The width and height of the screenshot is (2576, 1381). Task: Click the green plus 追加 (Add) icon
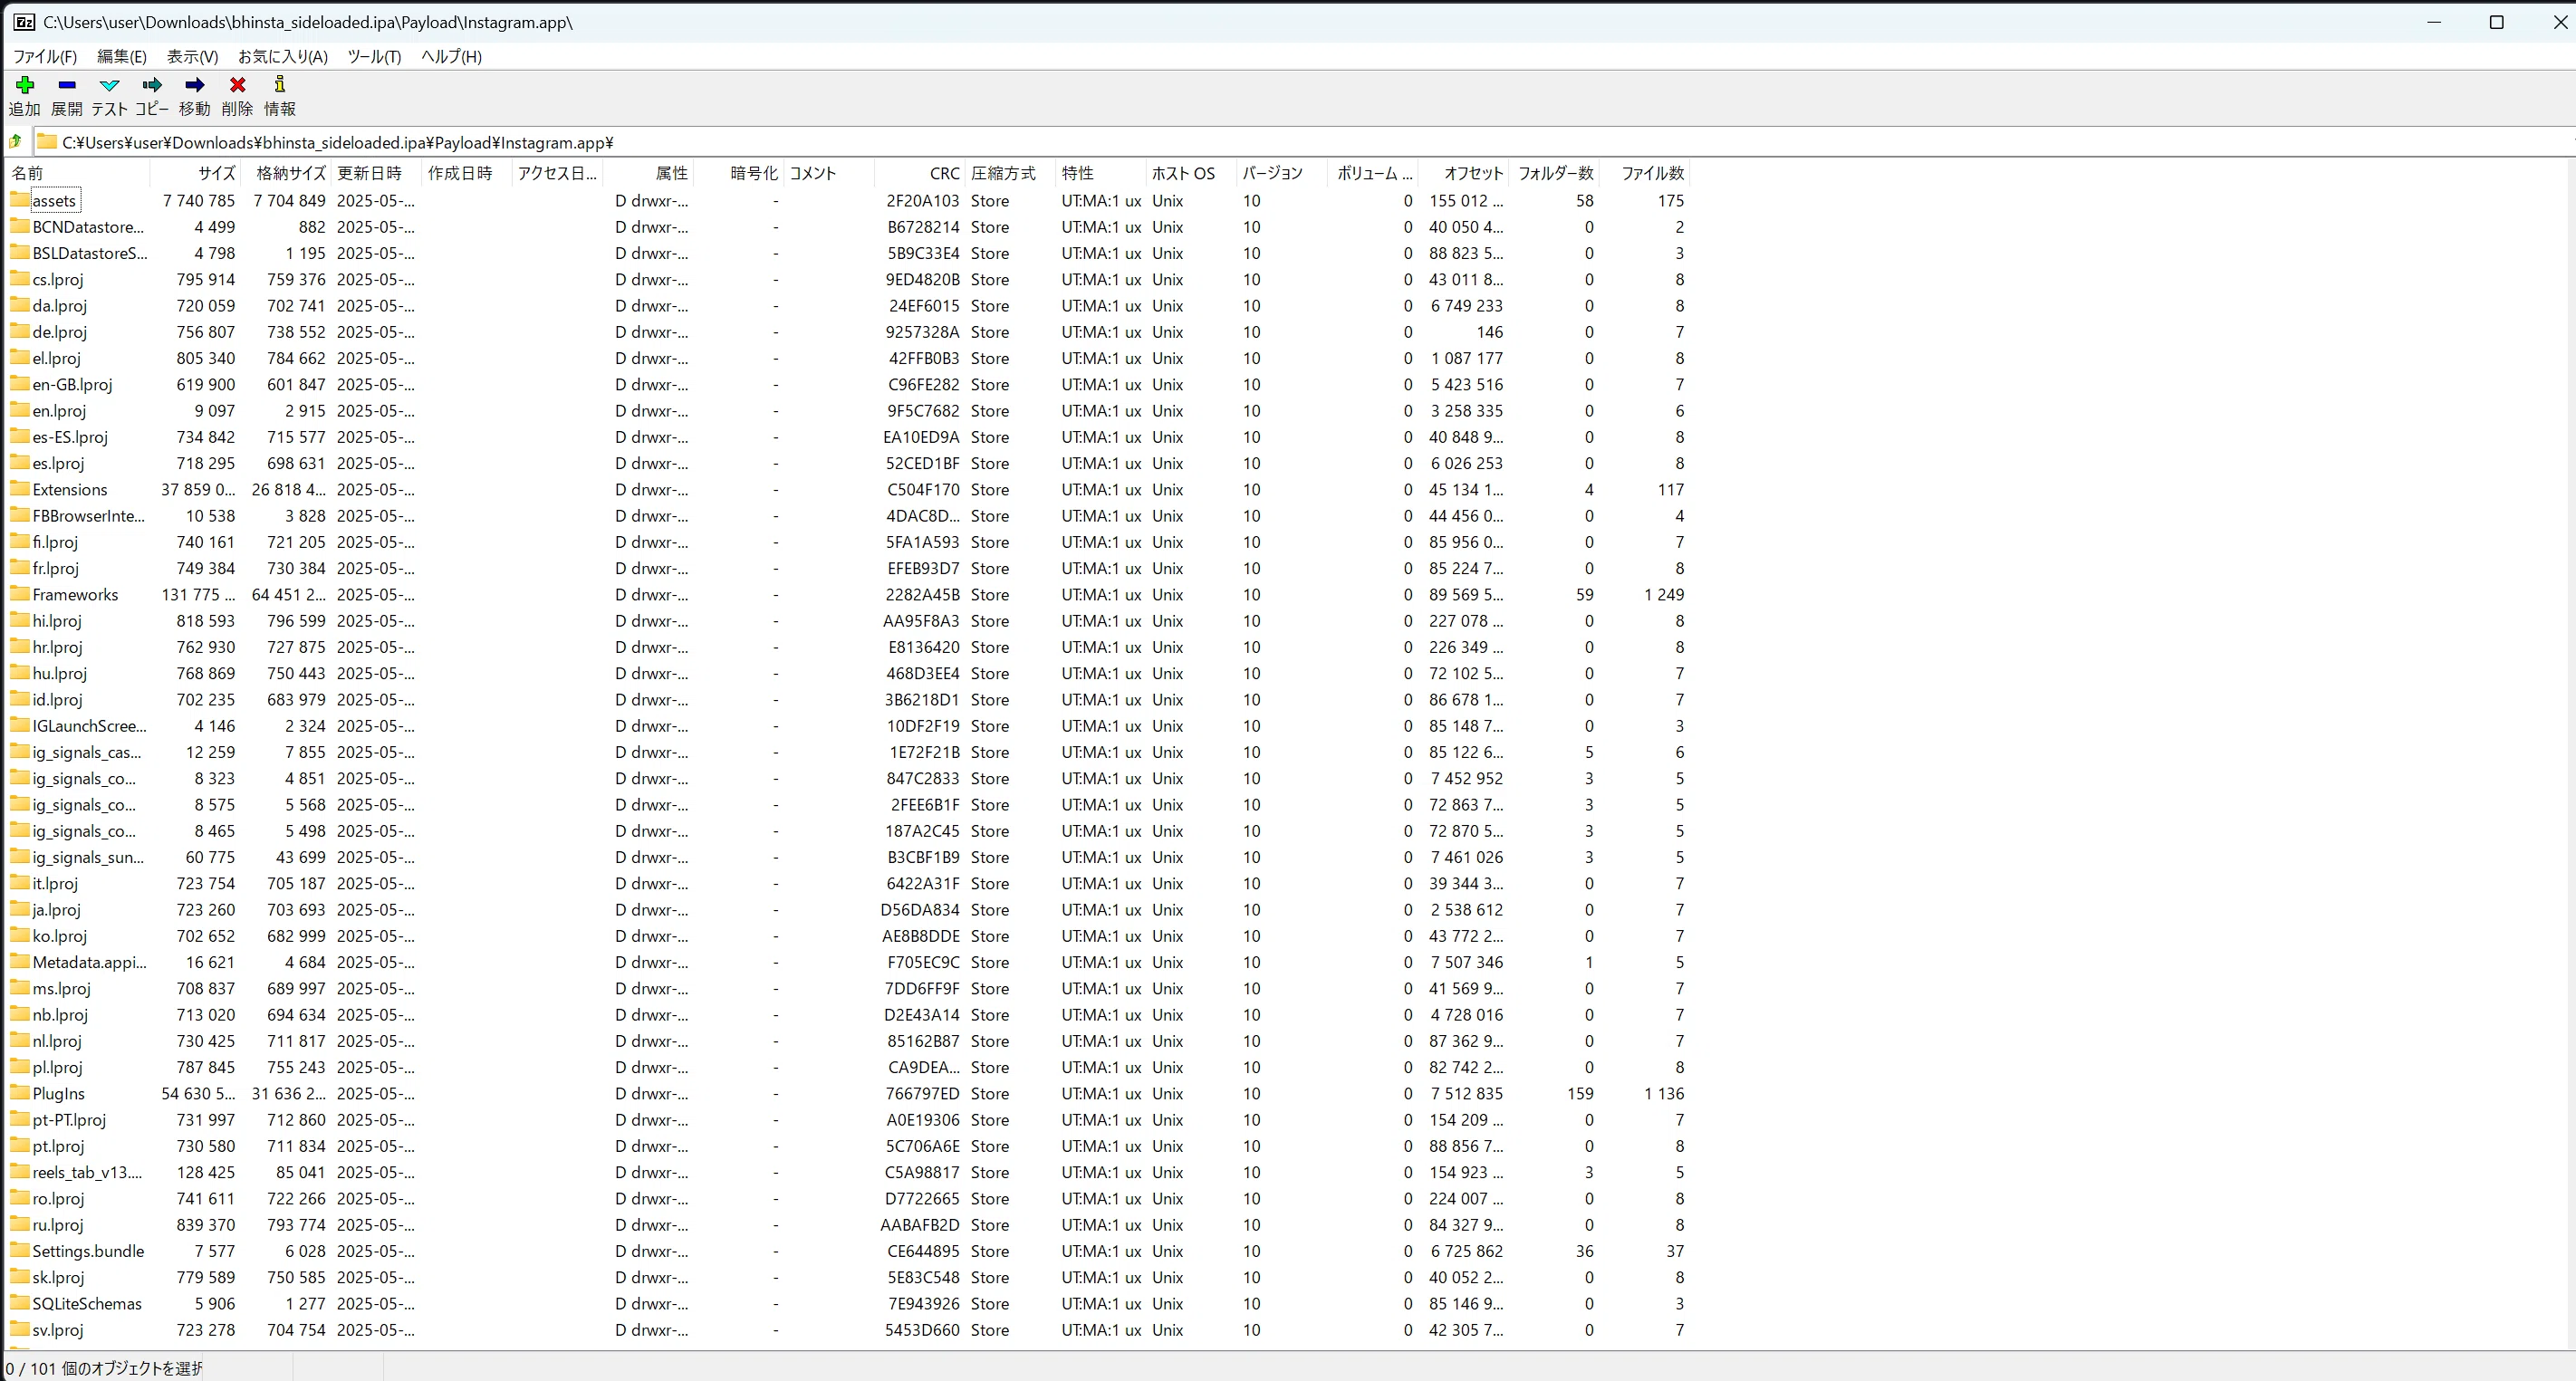[25, 85]
